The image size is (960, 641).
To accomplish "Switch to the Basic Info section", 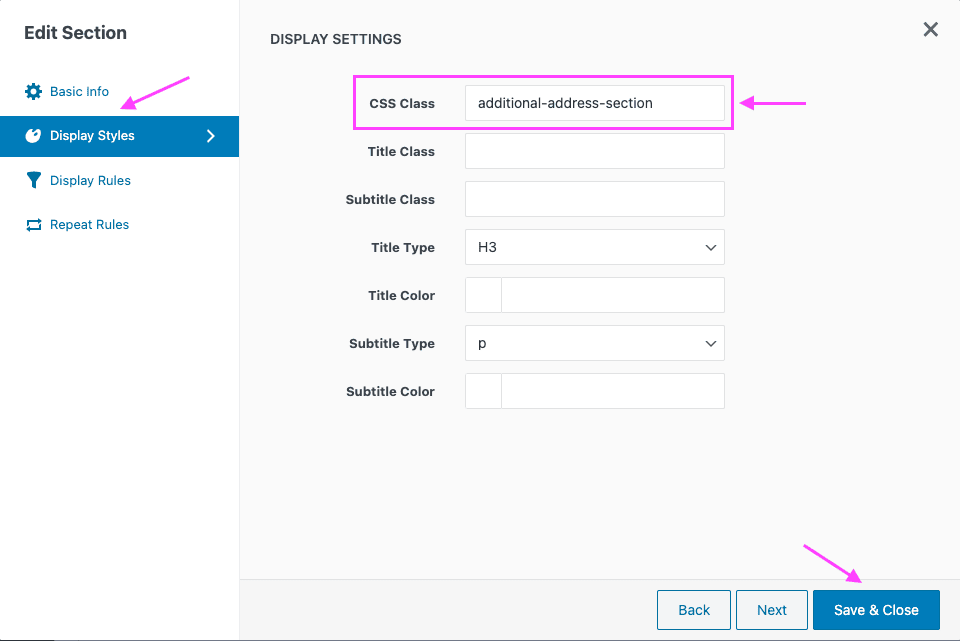I will coord(78,91).
